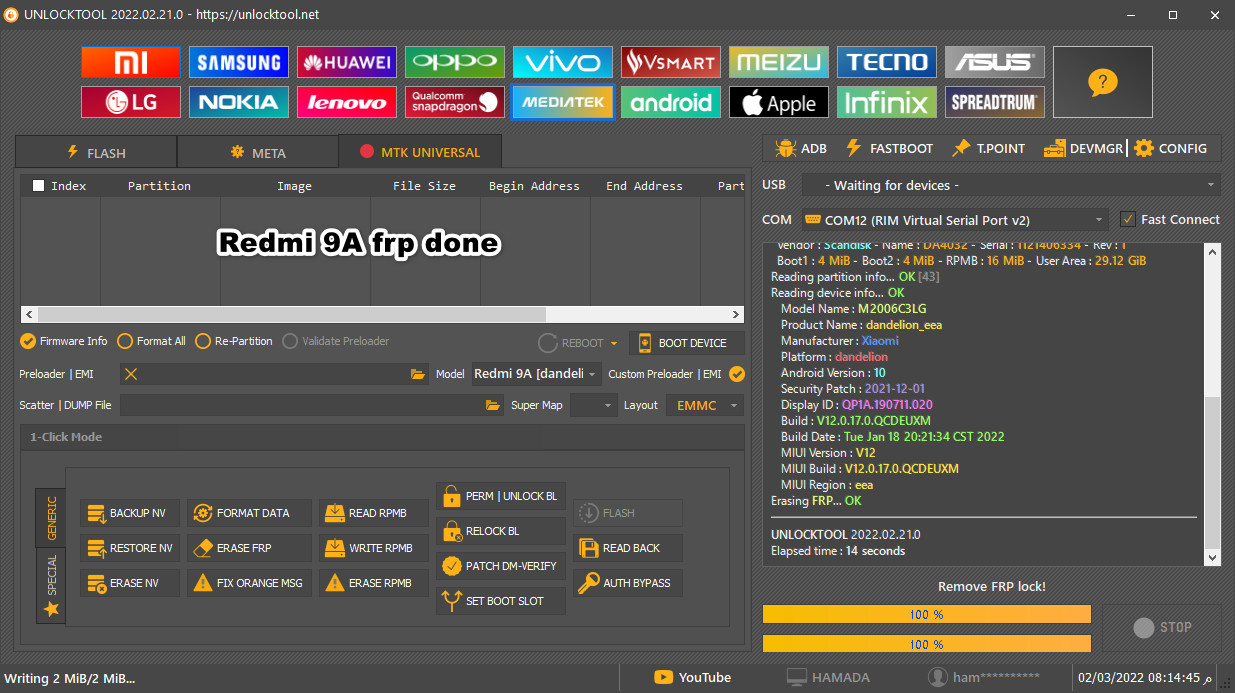Switch to the META tab
This screenshot has height=693, width=1235.
point(258,152)
